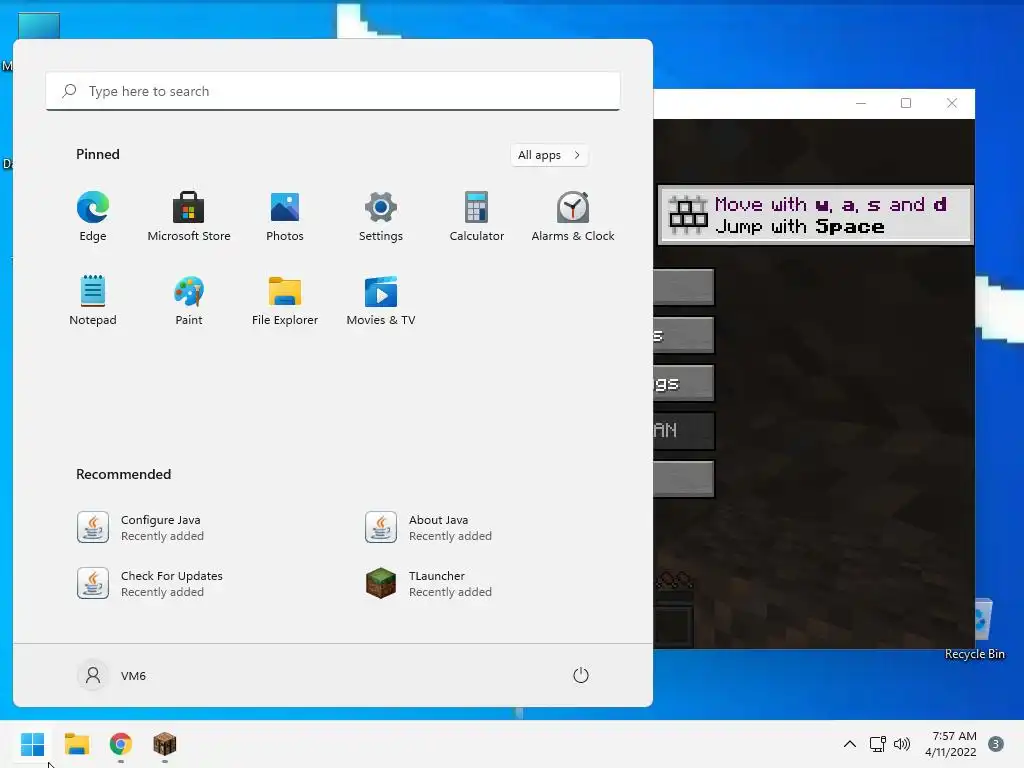The height and width of the screenshot is (768, 1024).
Task: Launch Movies & TV app
Action: pyautogui.click(x=381, y=300)
